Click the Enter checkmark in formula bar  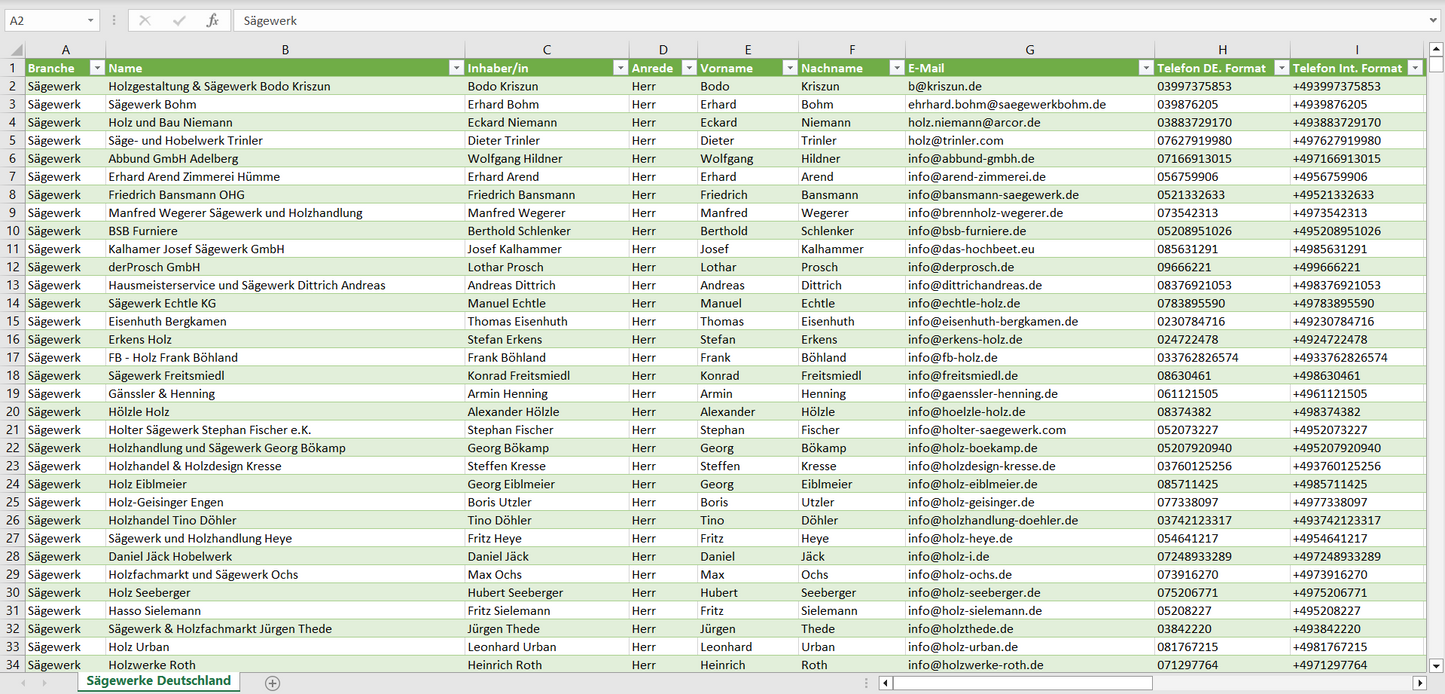(179, 20)
